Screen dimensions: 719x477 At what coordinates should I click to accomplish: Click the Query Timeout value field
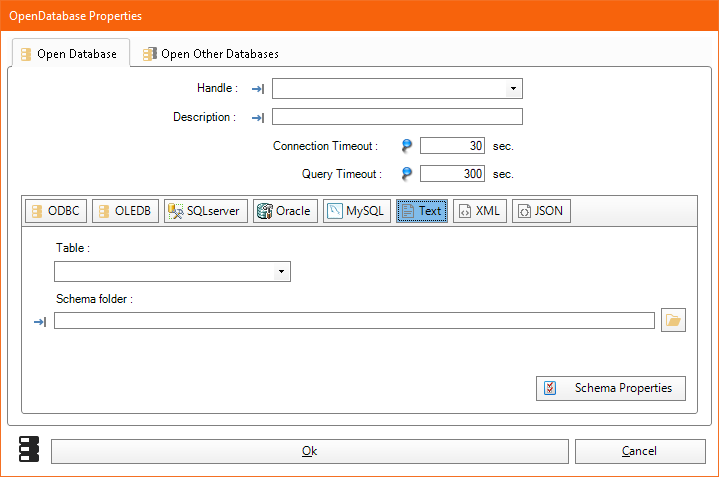[x=452, y=174]
